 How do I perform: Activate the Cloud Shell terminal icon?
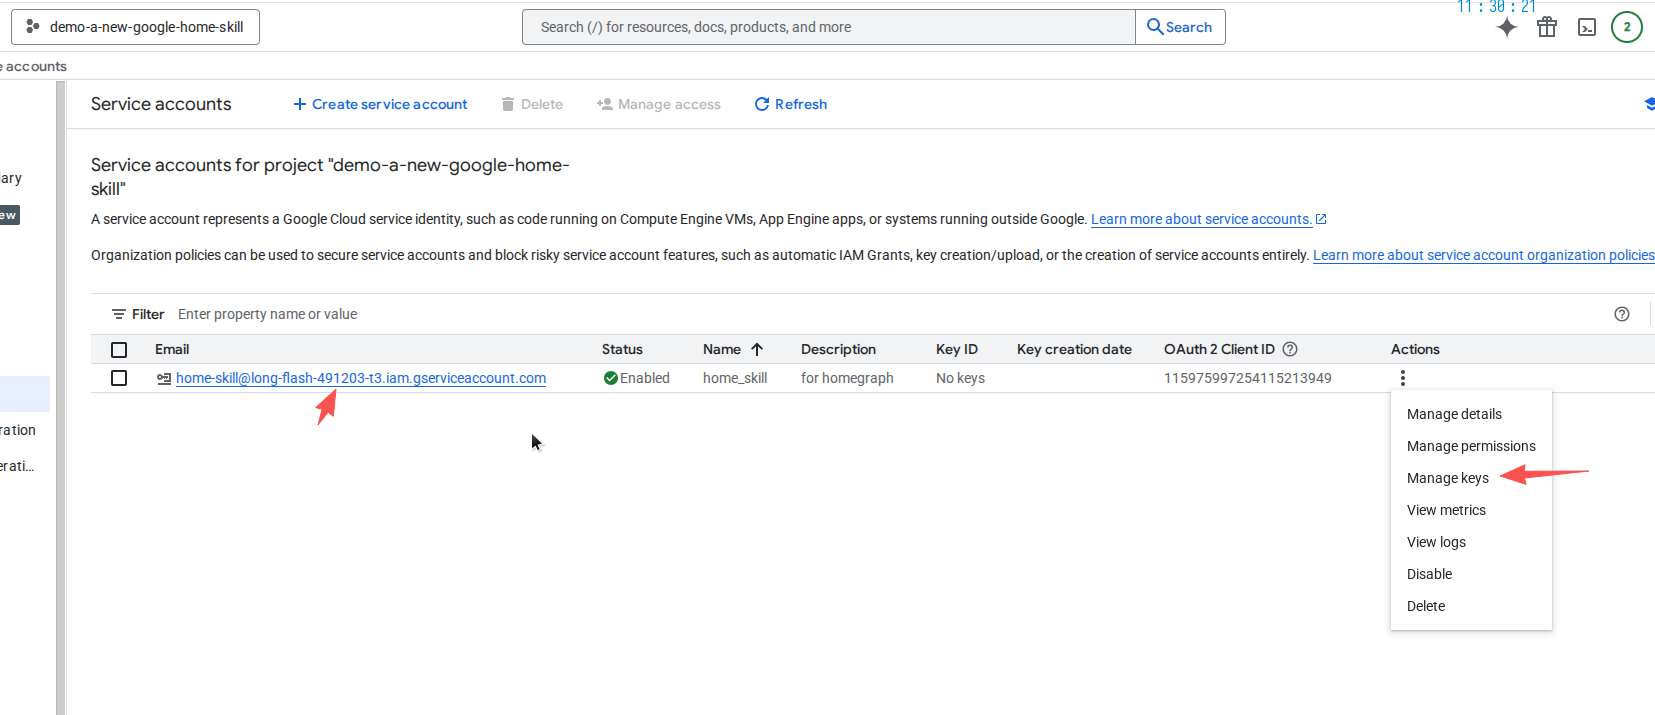1587,27
